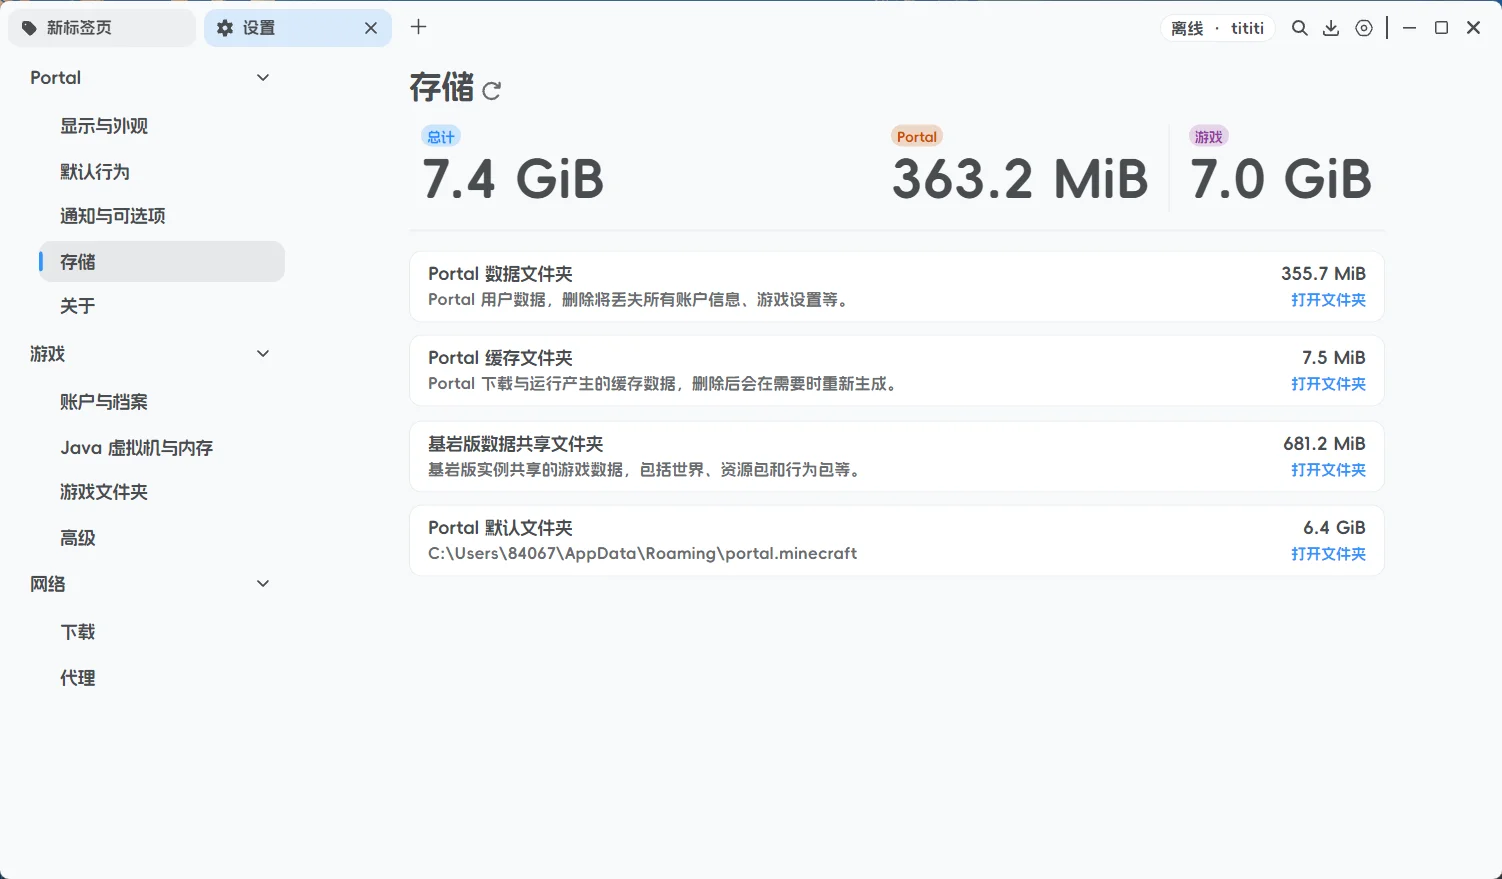Go to 下载 network settings
The height and width of the screenshot is (879, 1502).
tap(162, 632)
